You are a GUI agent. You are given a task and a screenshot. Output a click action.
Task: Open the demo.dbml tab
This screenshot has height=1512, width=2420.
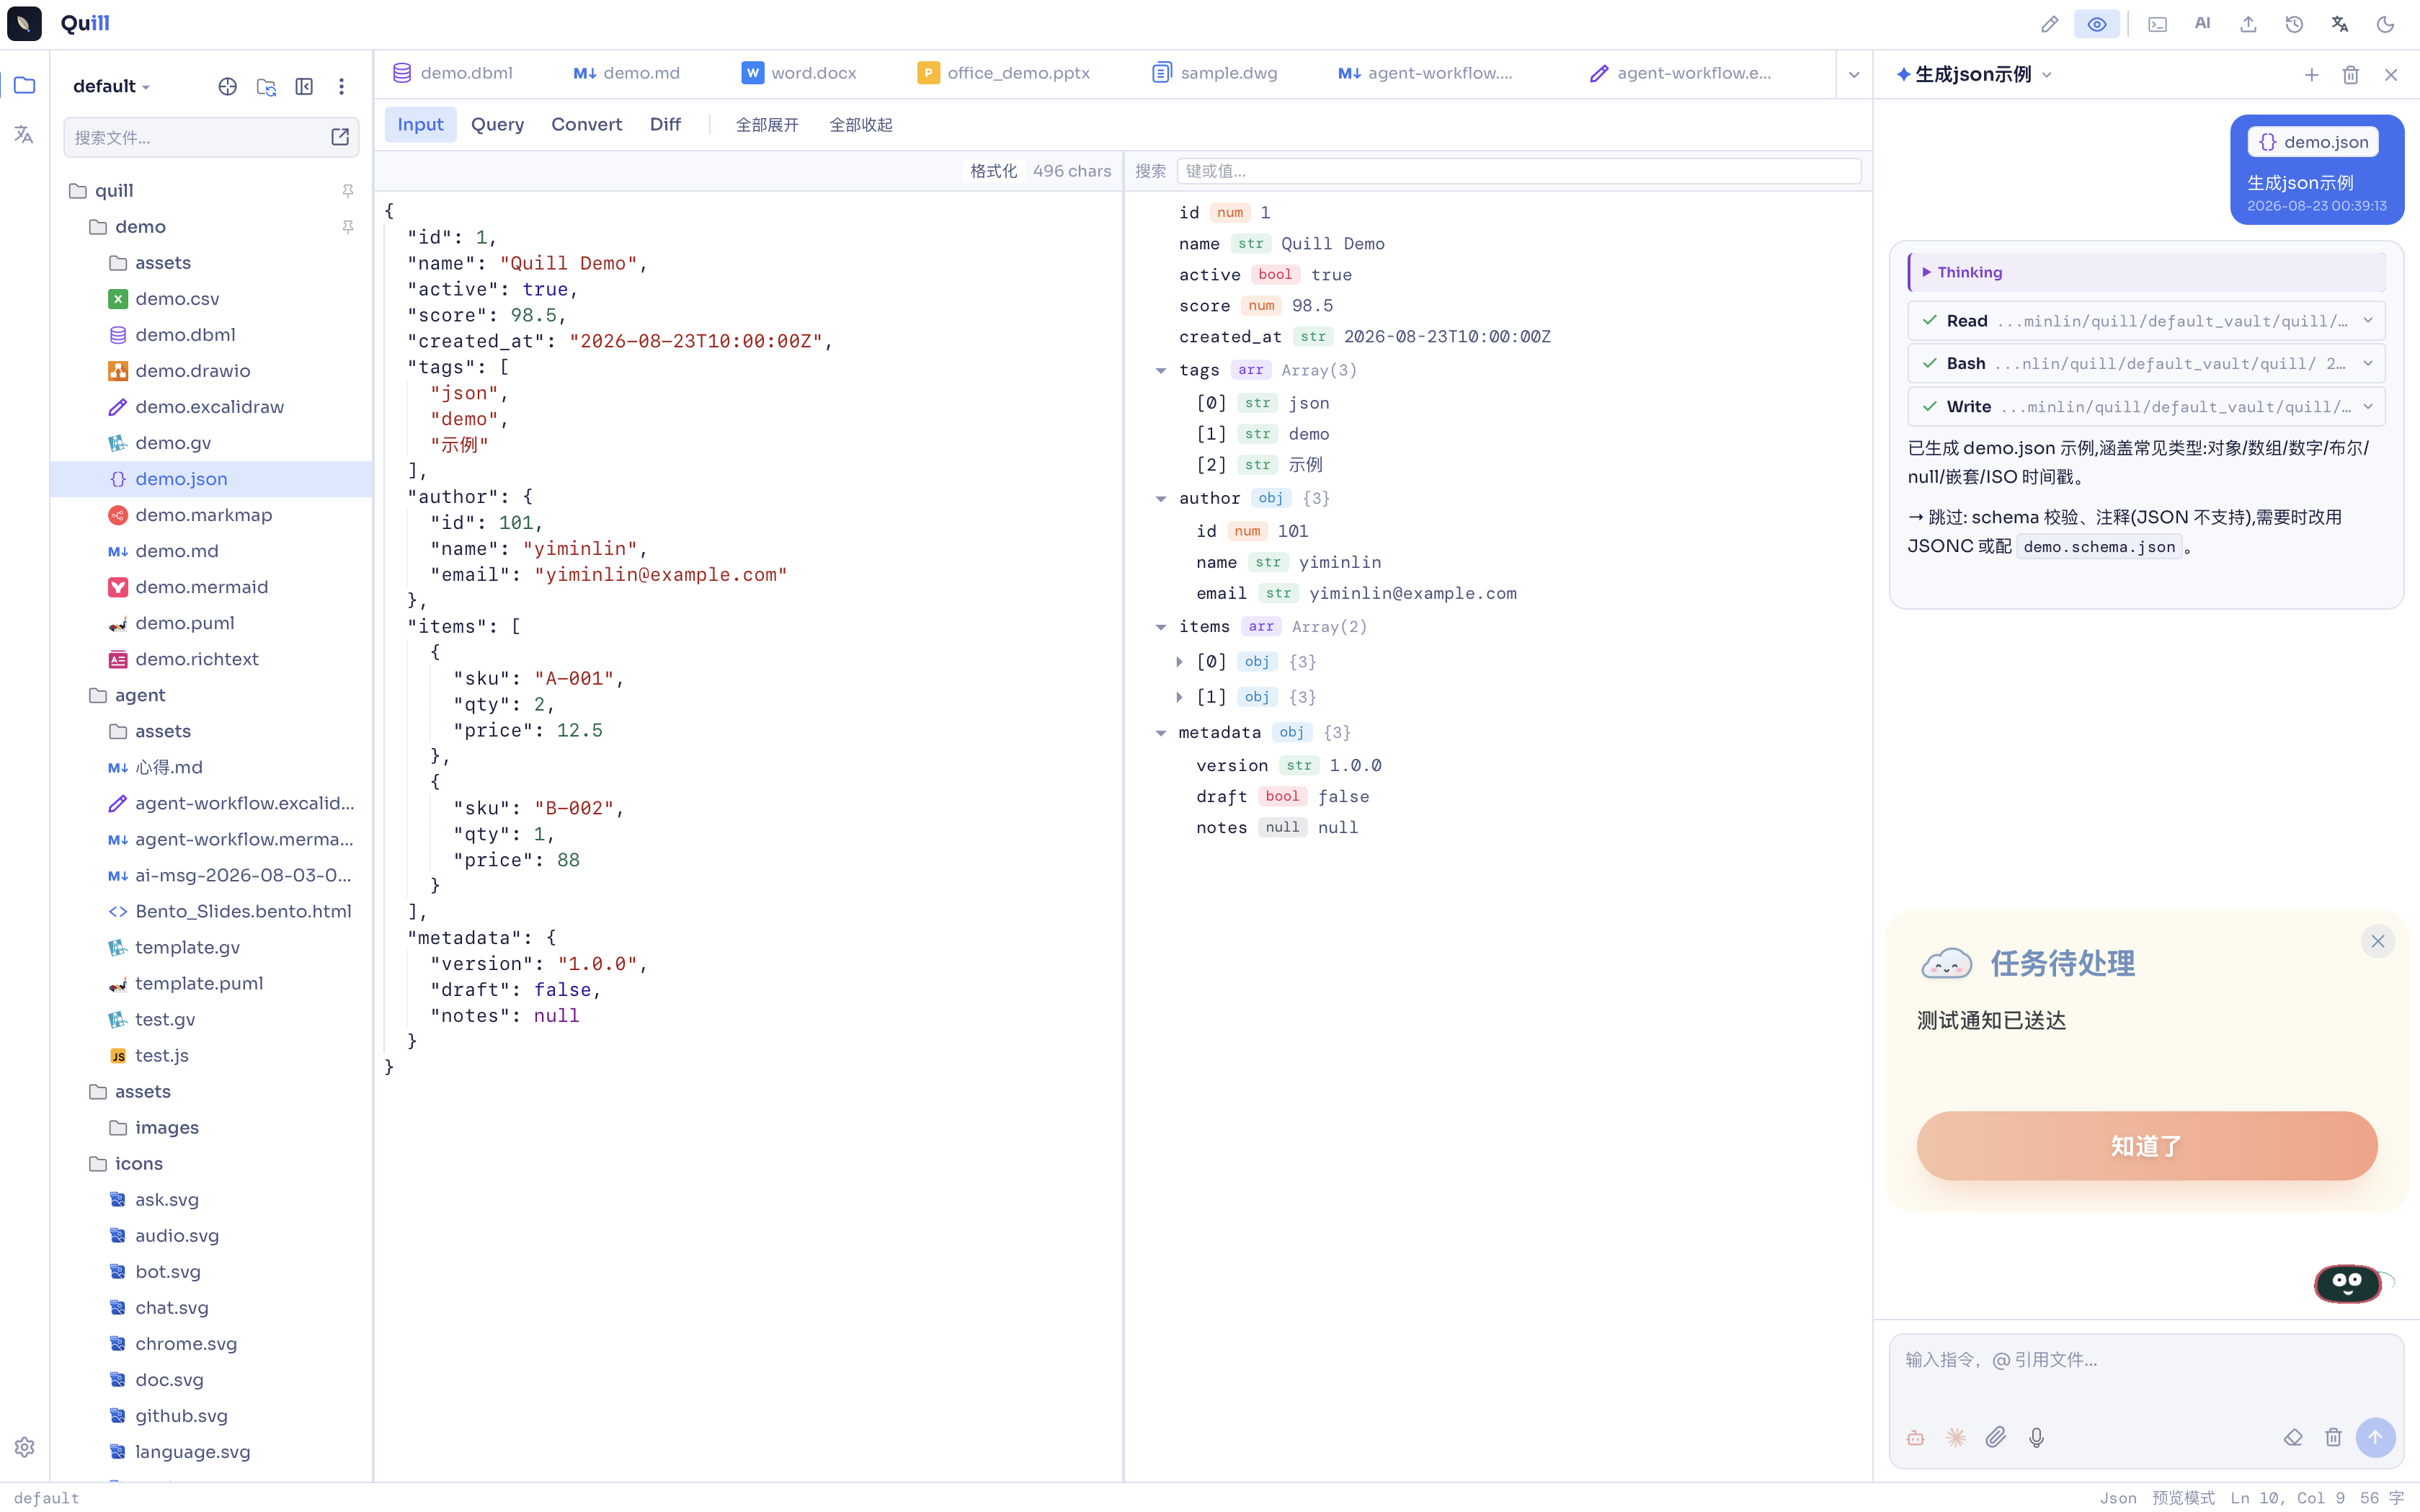pyautogui.click(x=453, y=73)
